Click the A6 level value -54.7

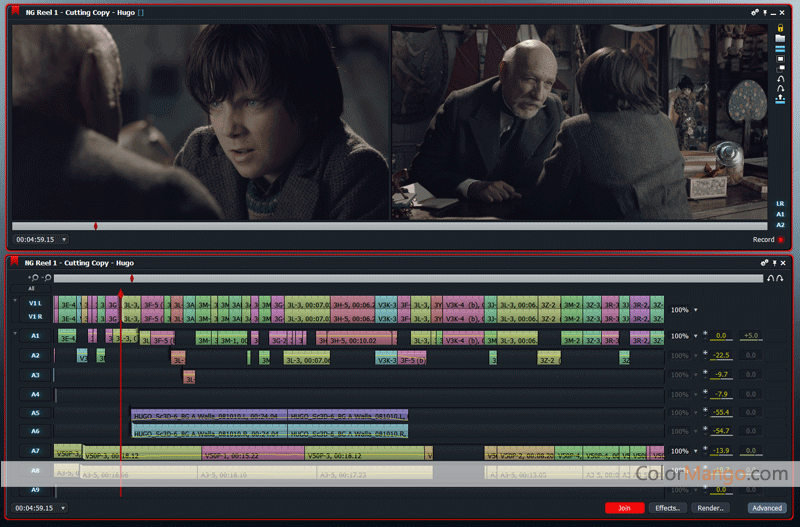tap(722, 431)
